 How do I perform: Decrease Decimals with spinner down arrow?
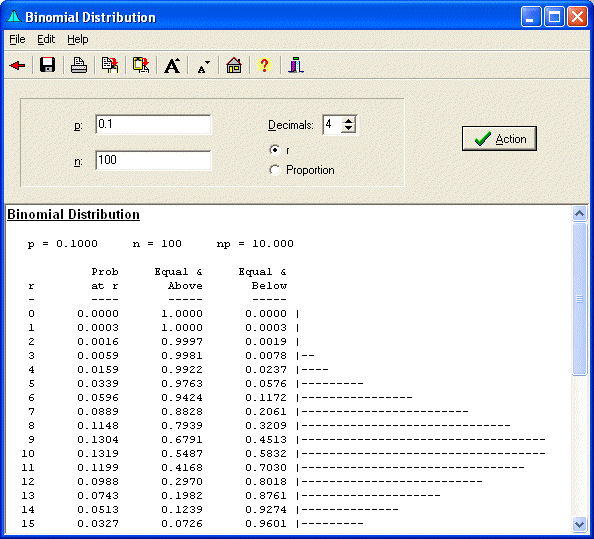[348, 128]
